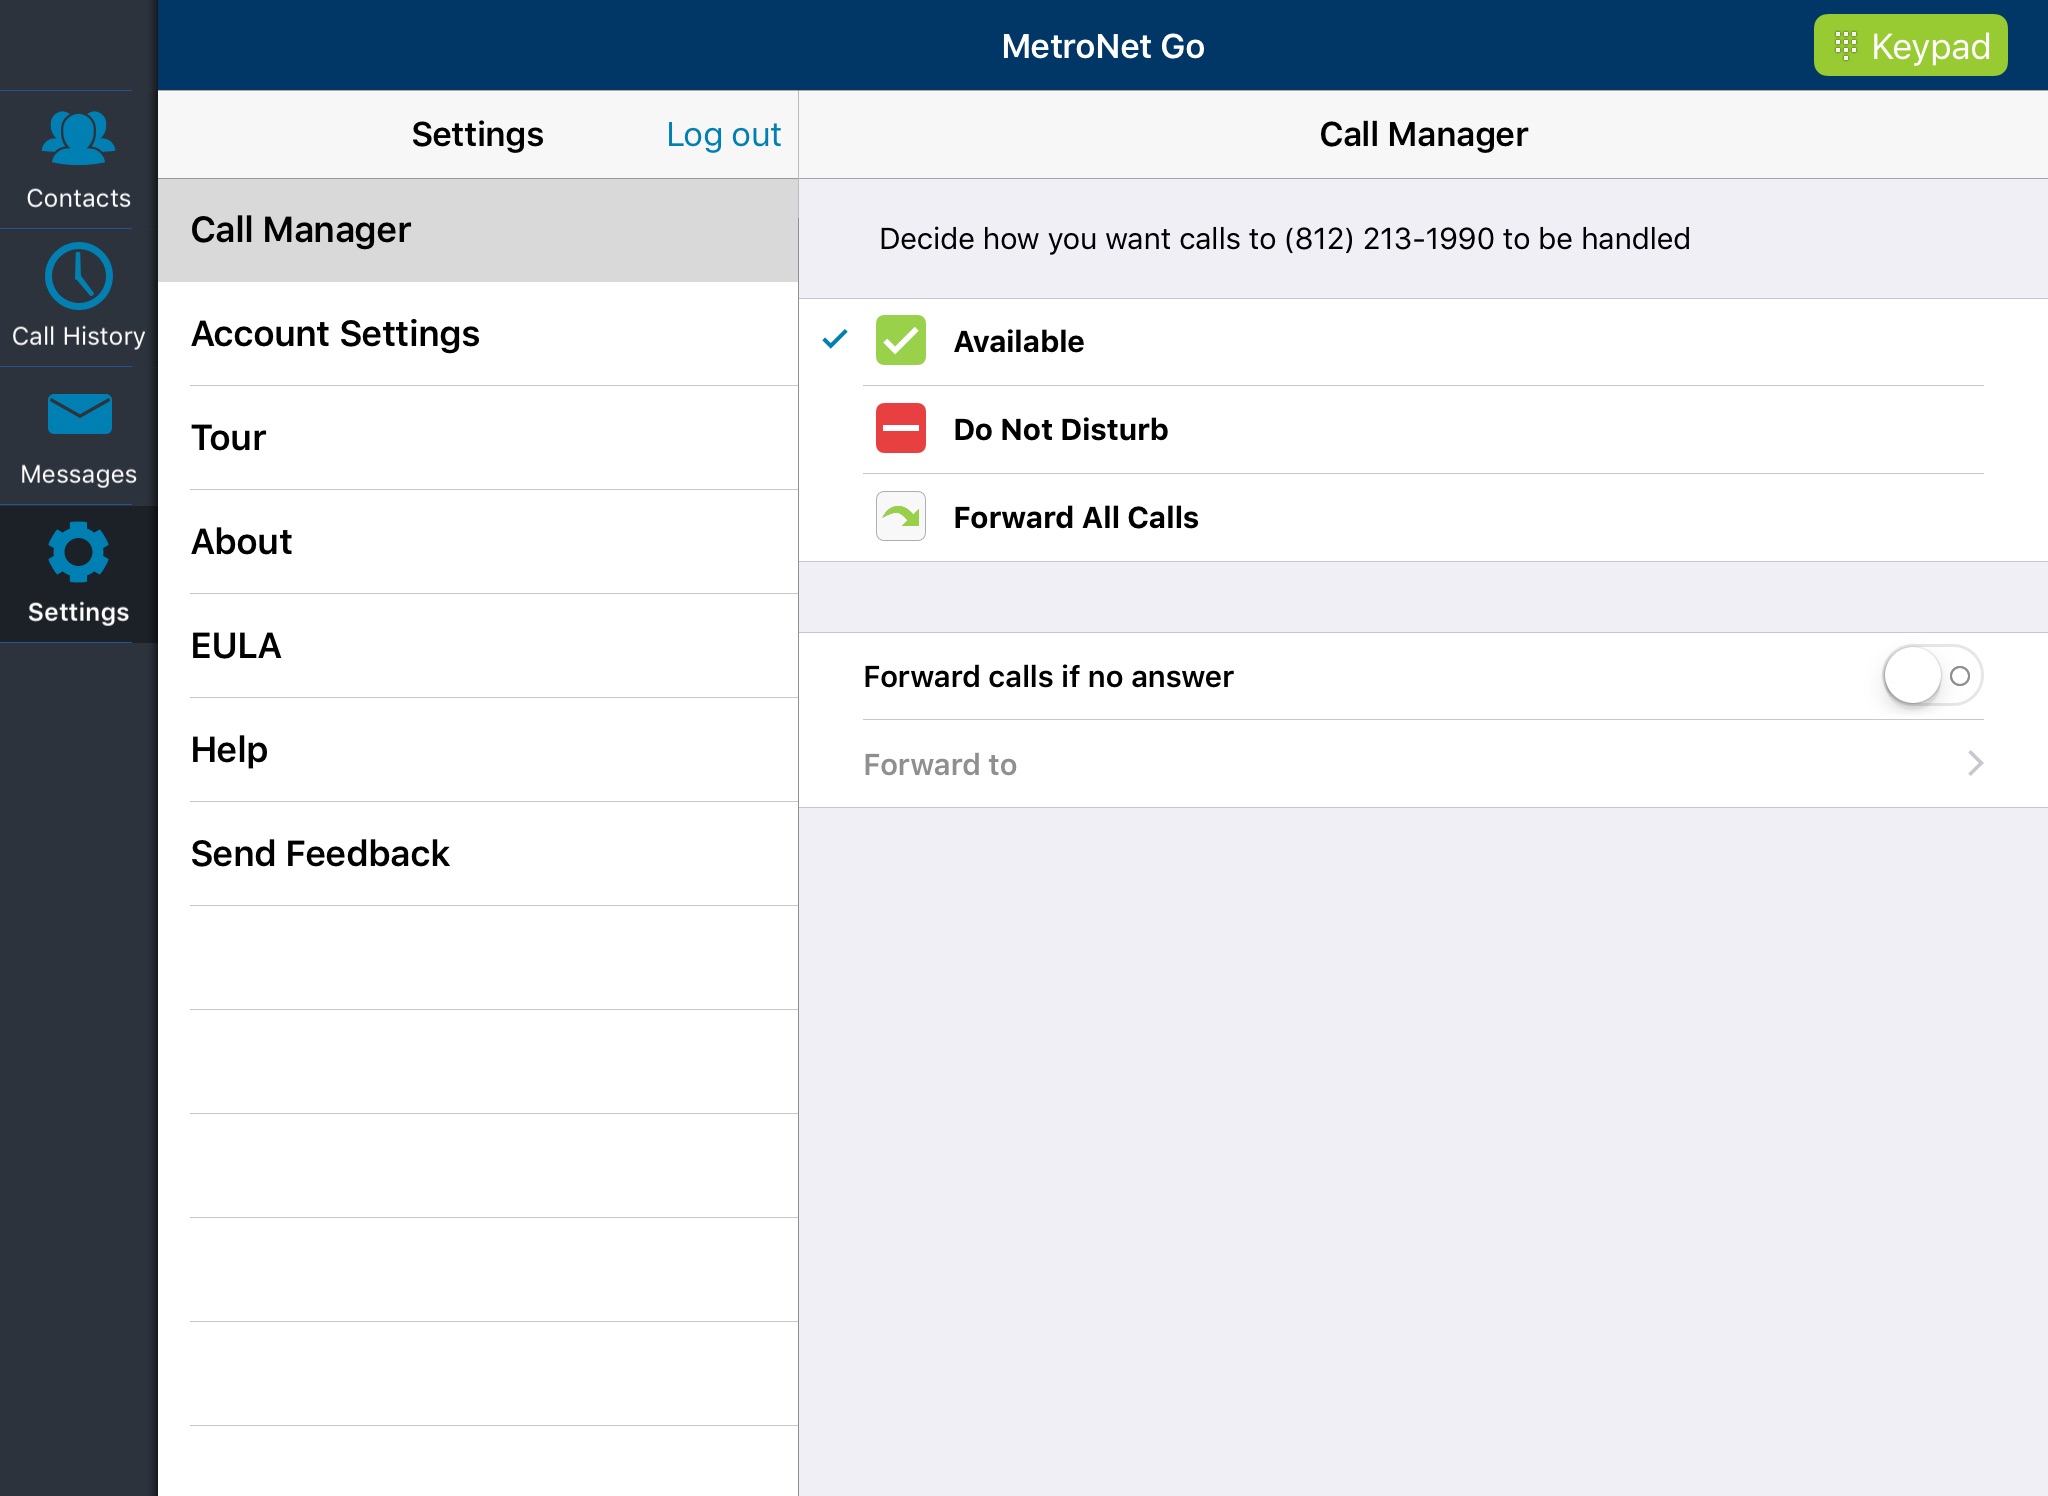Click the Settings column heading
Screen dimensions: 2048x1496
tap(477, 134)
